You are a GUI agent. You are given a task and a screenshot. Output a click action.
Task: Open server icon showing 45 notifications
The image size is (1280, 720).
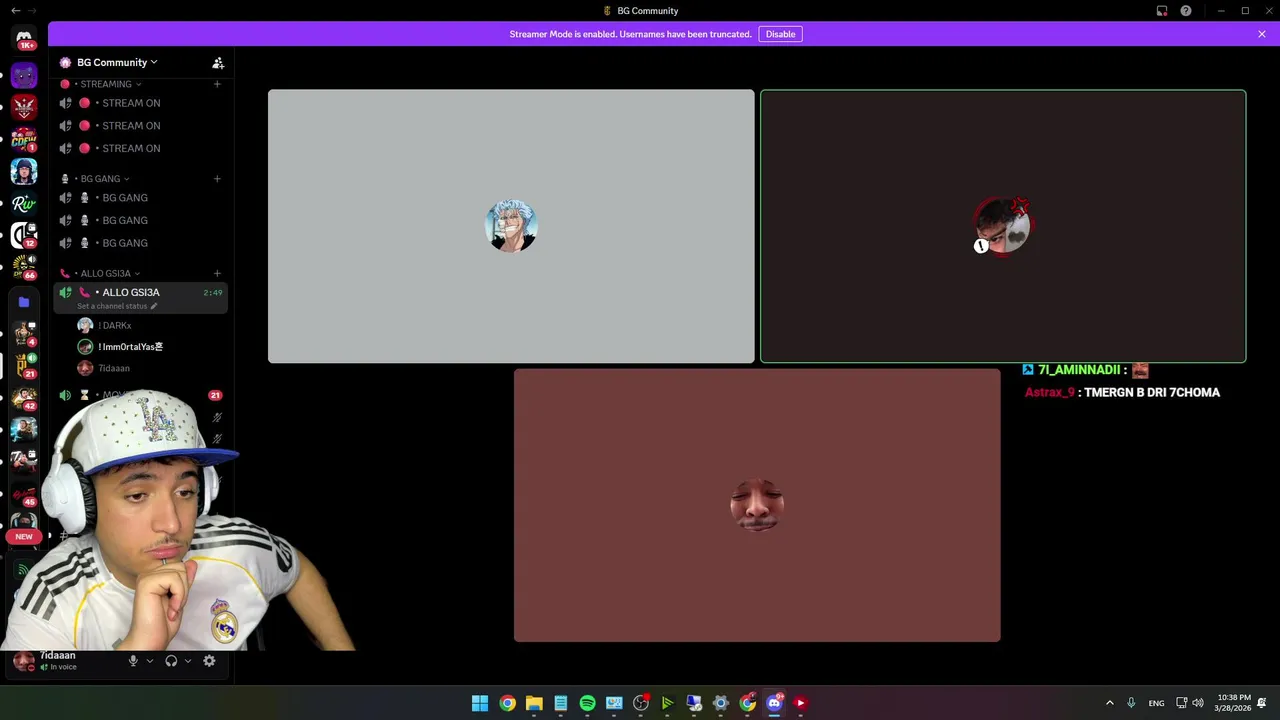pos(24,493)
